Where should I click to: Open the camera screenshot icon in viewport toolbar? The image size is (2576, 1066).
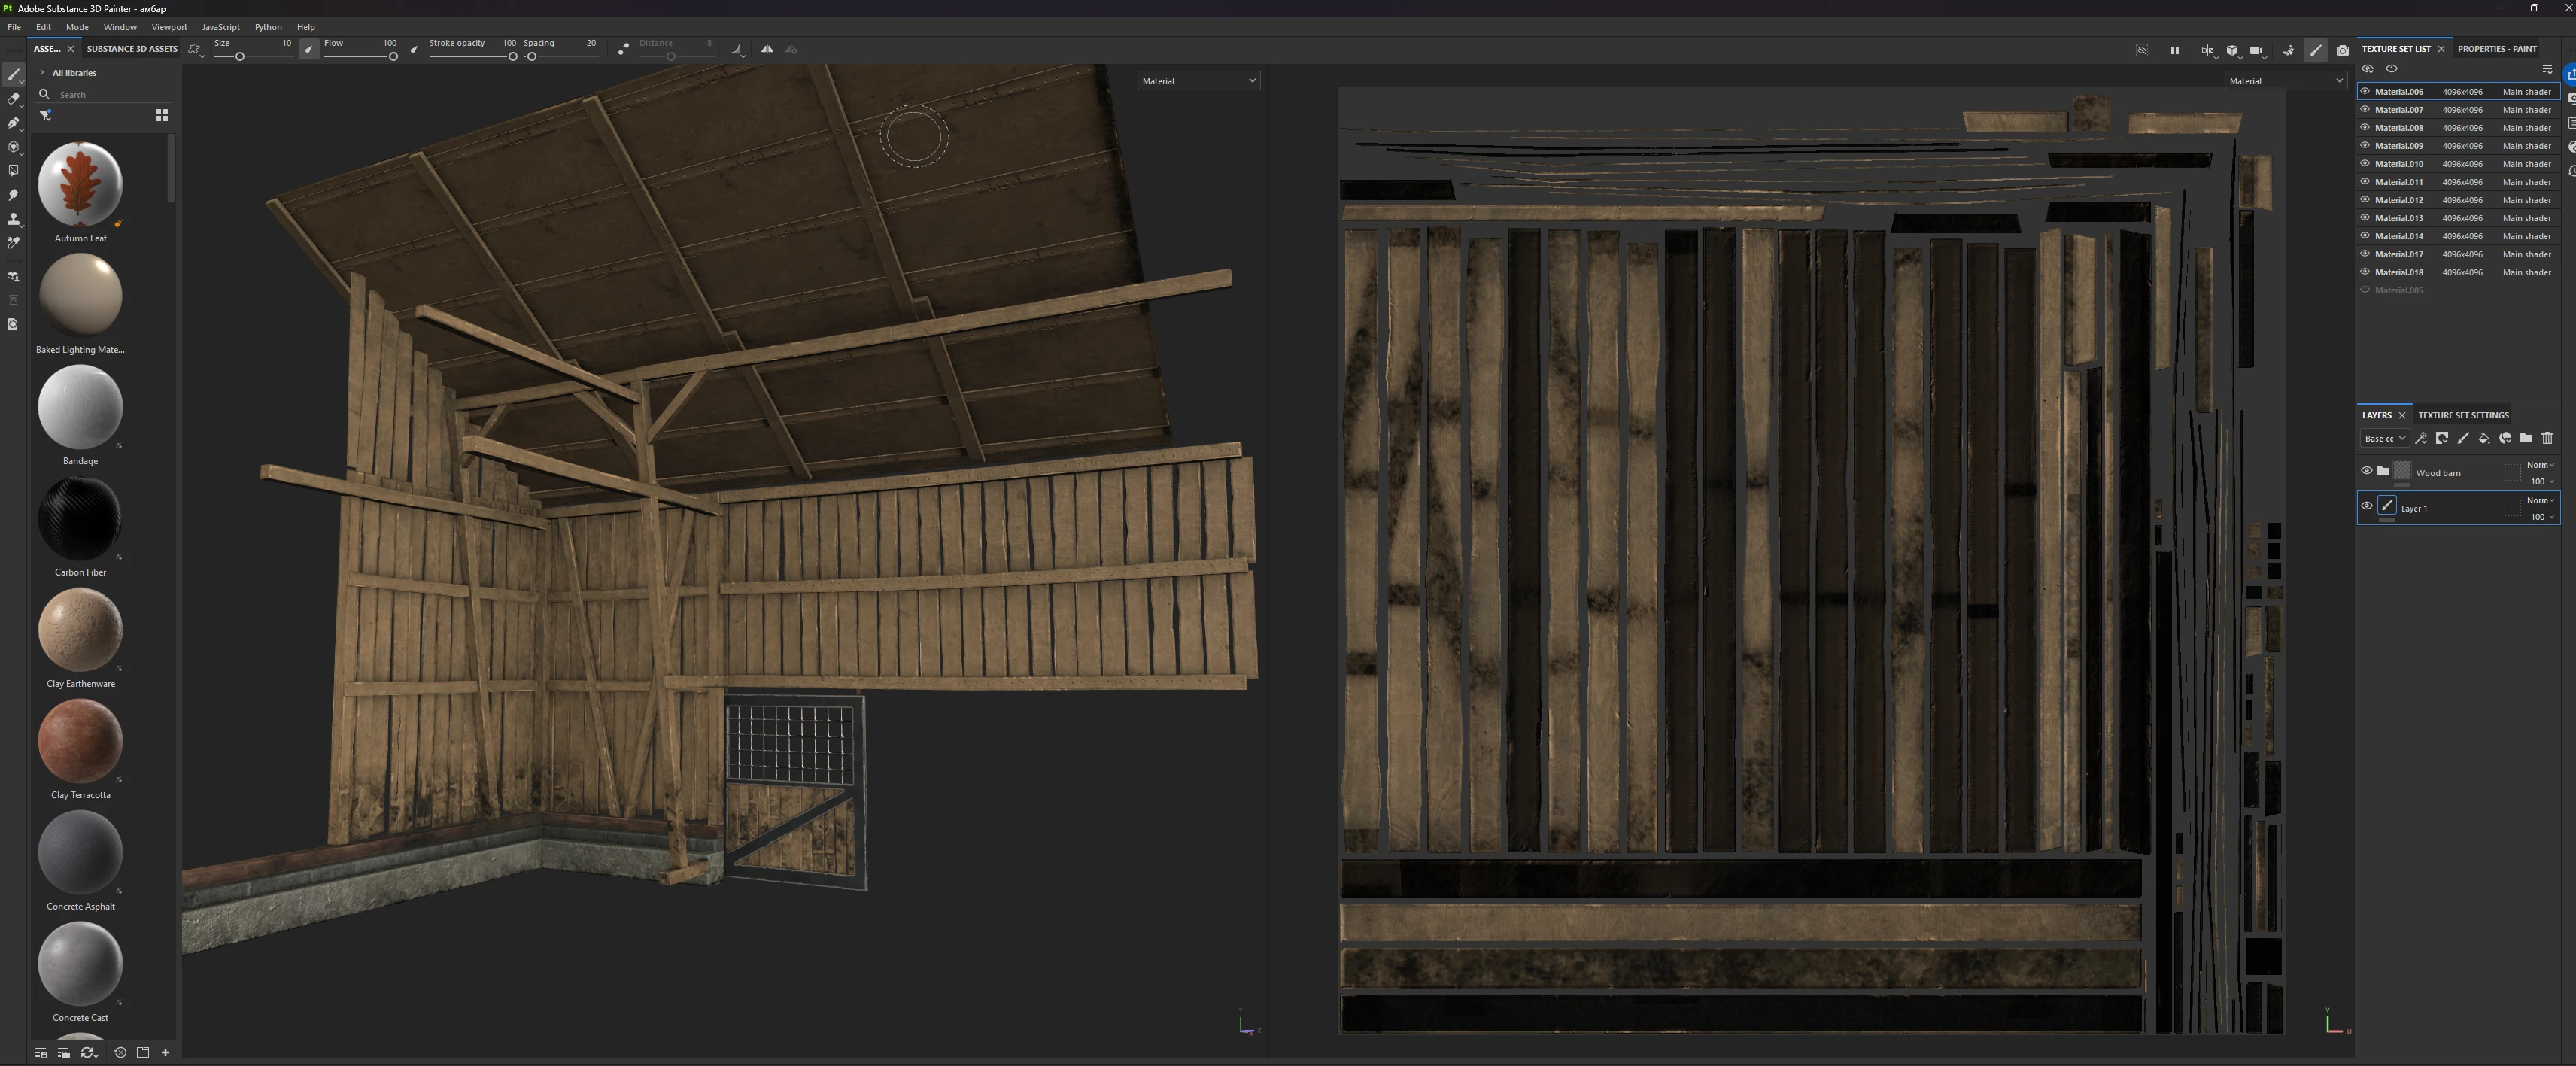point(2342,50)
